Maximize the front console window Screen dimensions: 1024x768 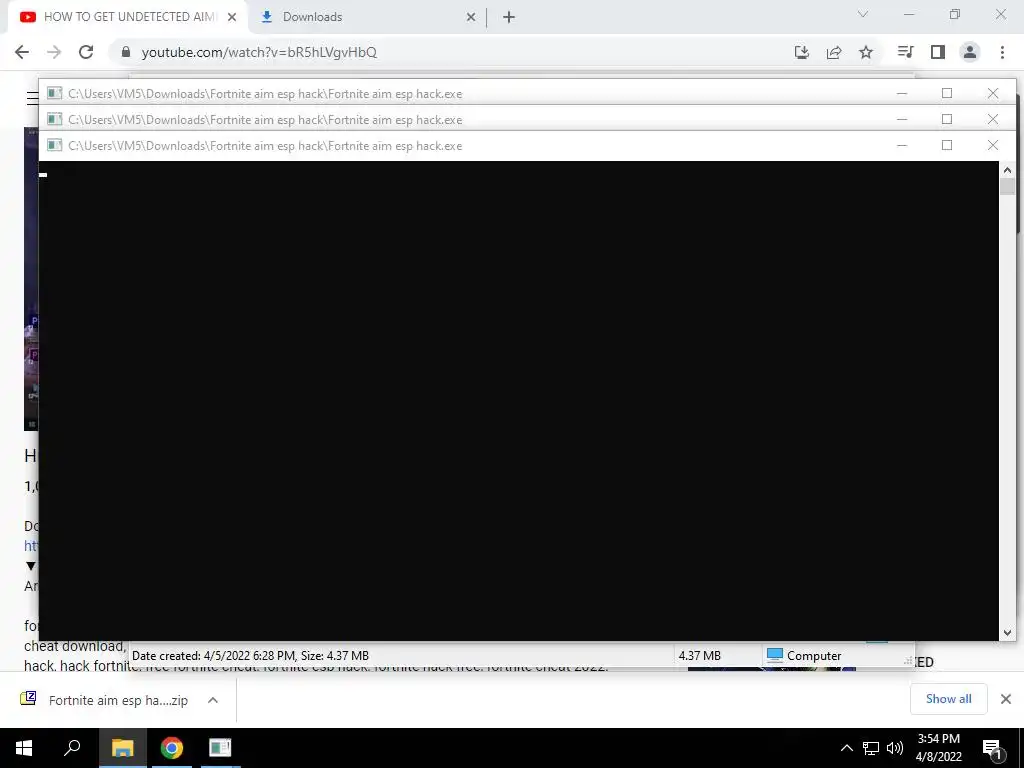tap(947, 145)
